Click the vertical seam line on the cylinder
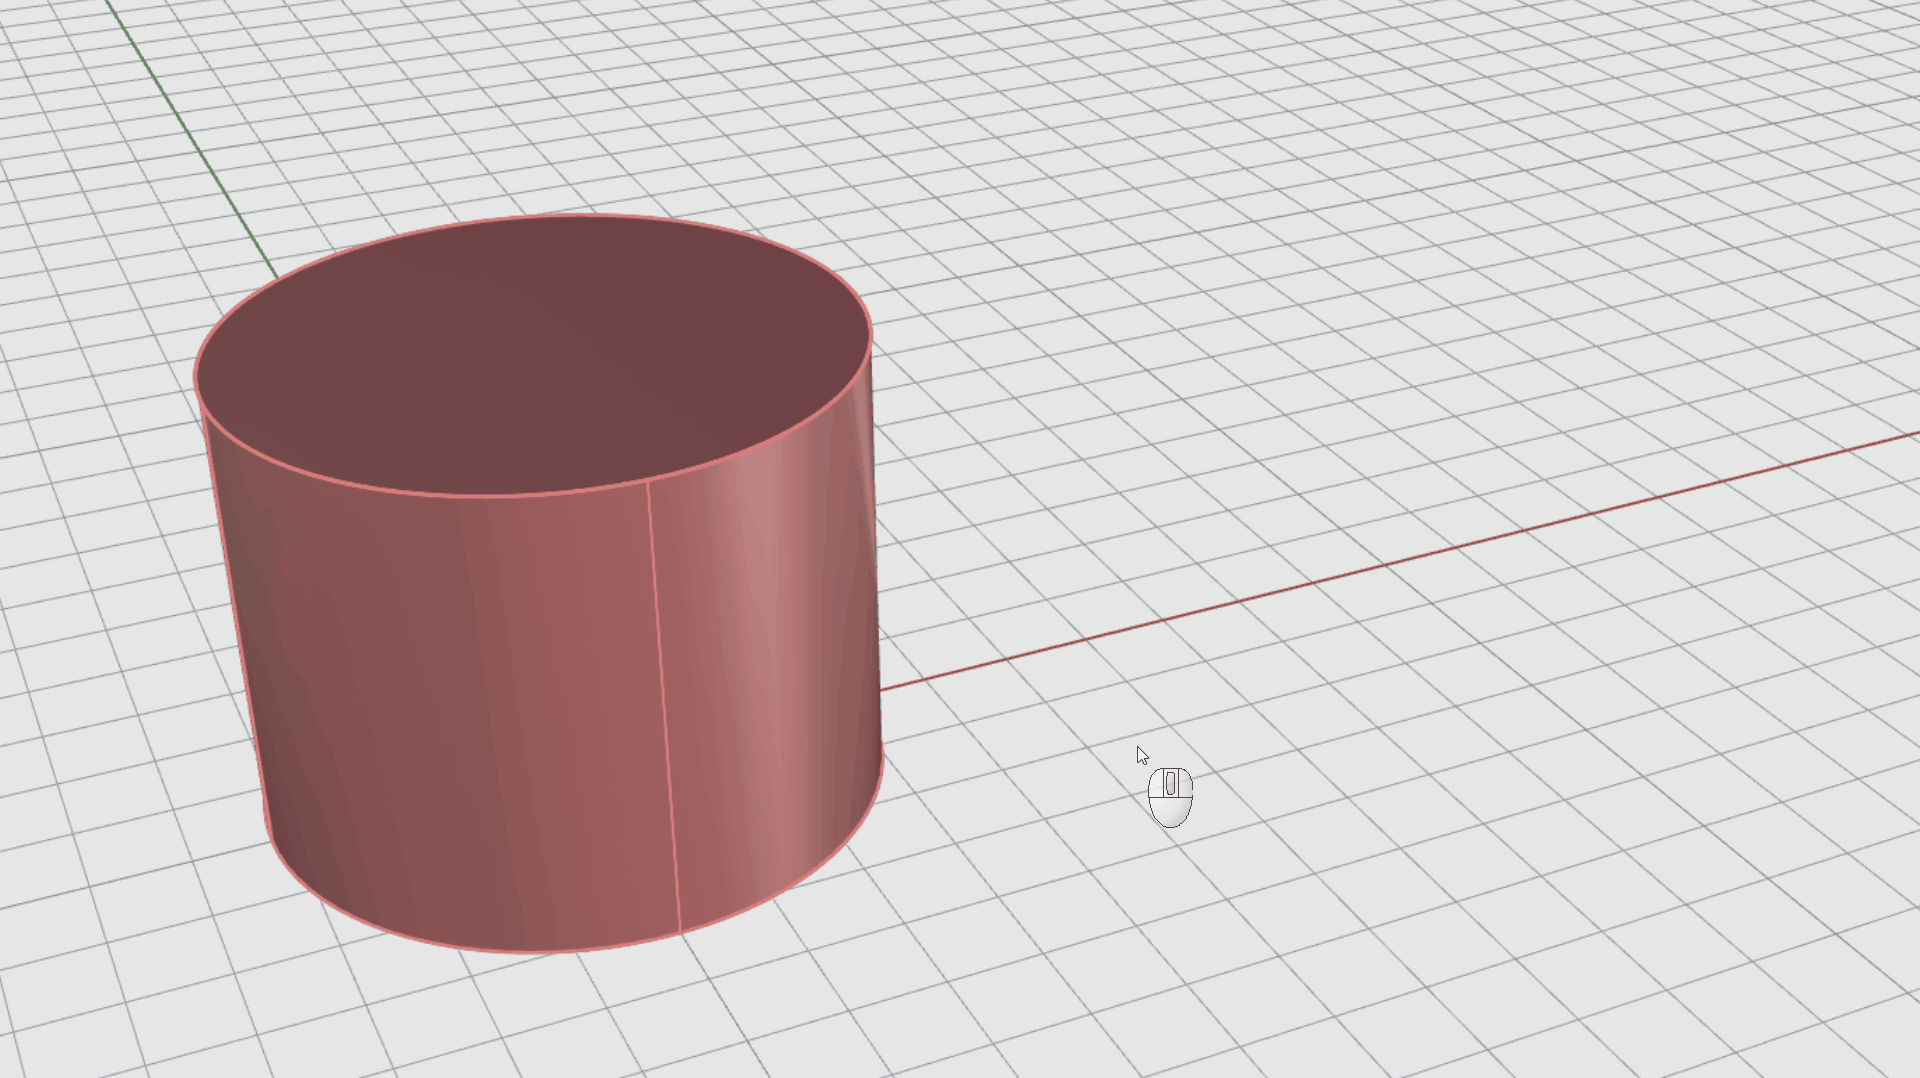This screenshot has height=1078, width=1920. (664, 700)
